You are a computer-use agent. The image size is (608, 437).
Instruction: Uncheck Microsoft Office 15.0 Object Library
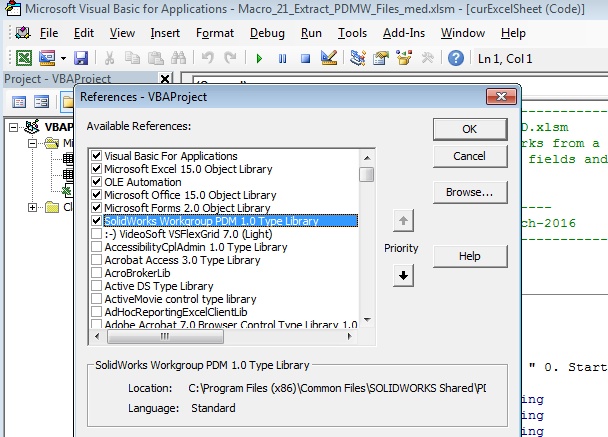pyautogui.click(x=97, y=195)
